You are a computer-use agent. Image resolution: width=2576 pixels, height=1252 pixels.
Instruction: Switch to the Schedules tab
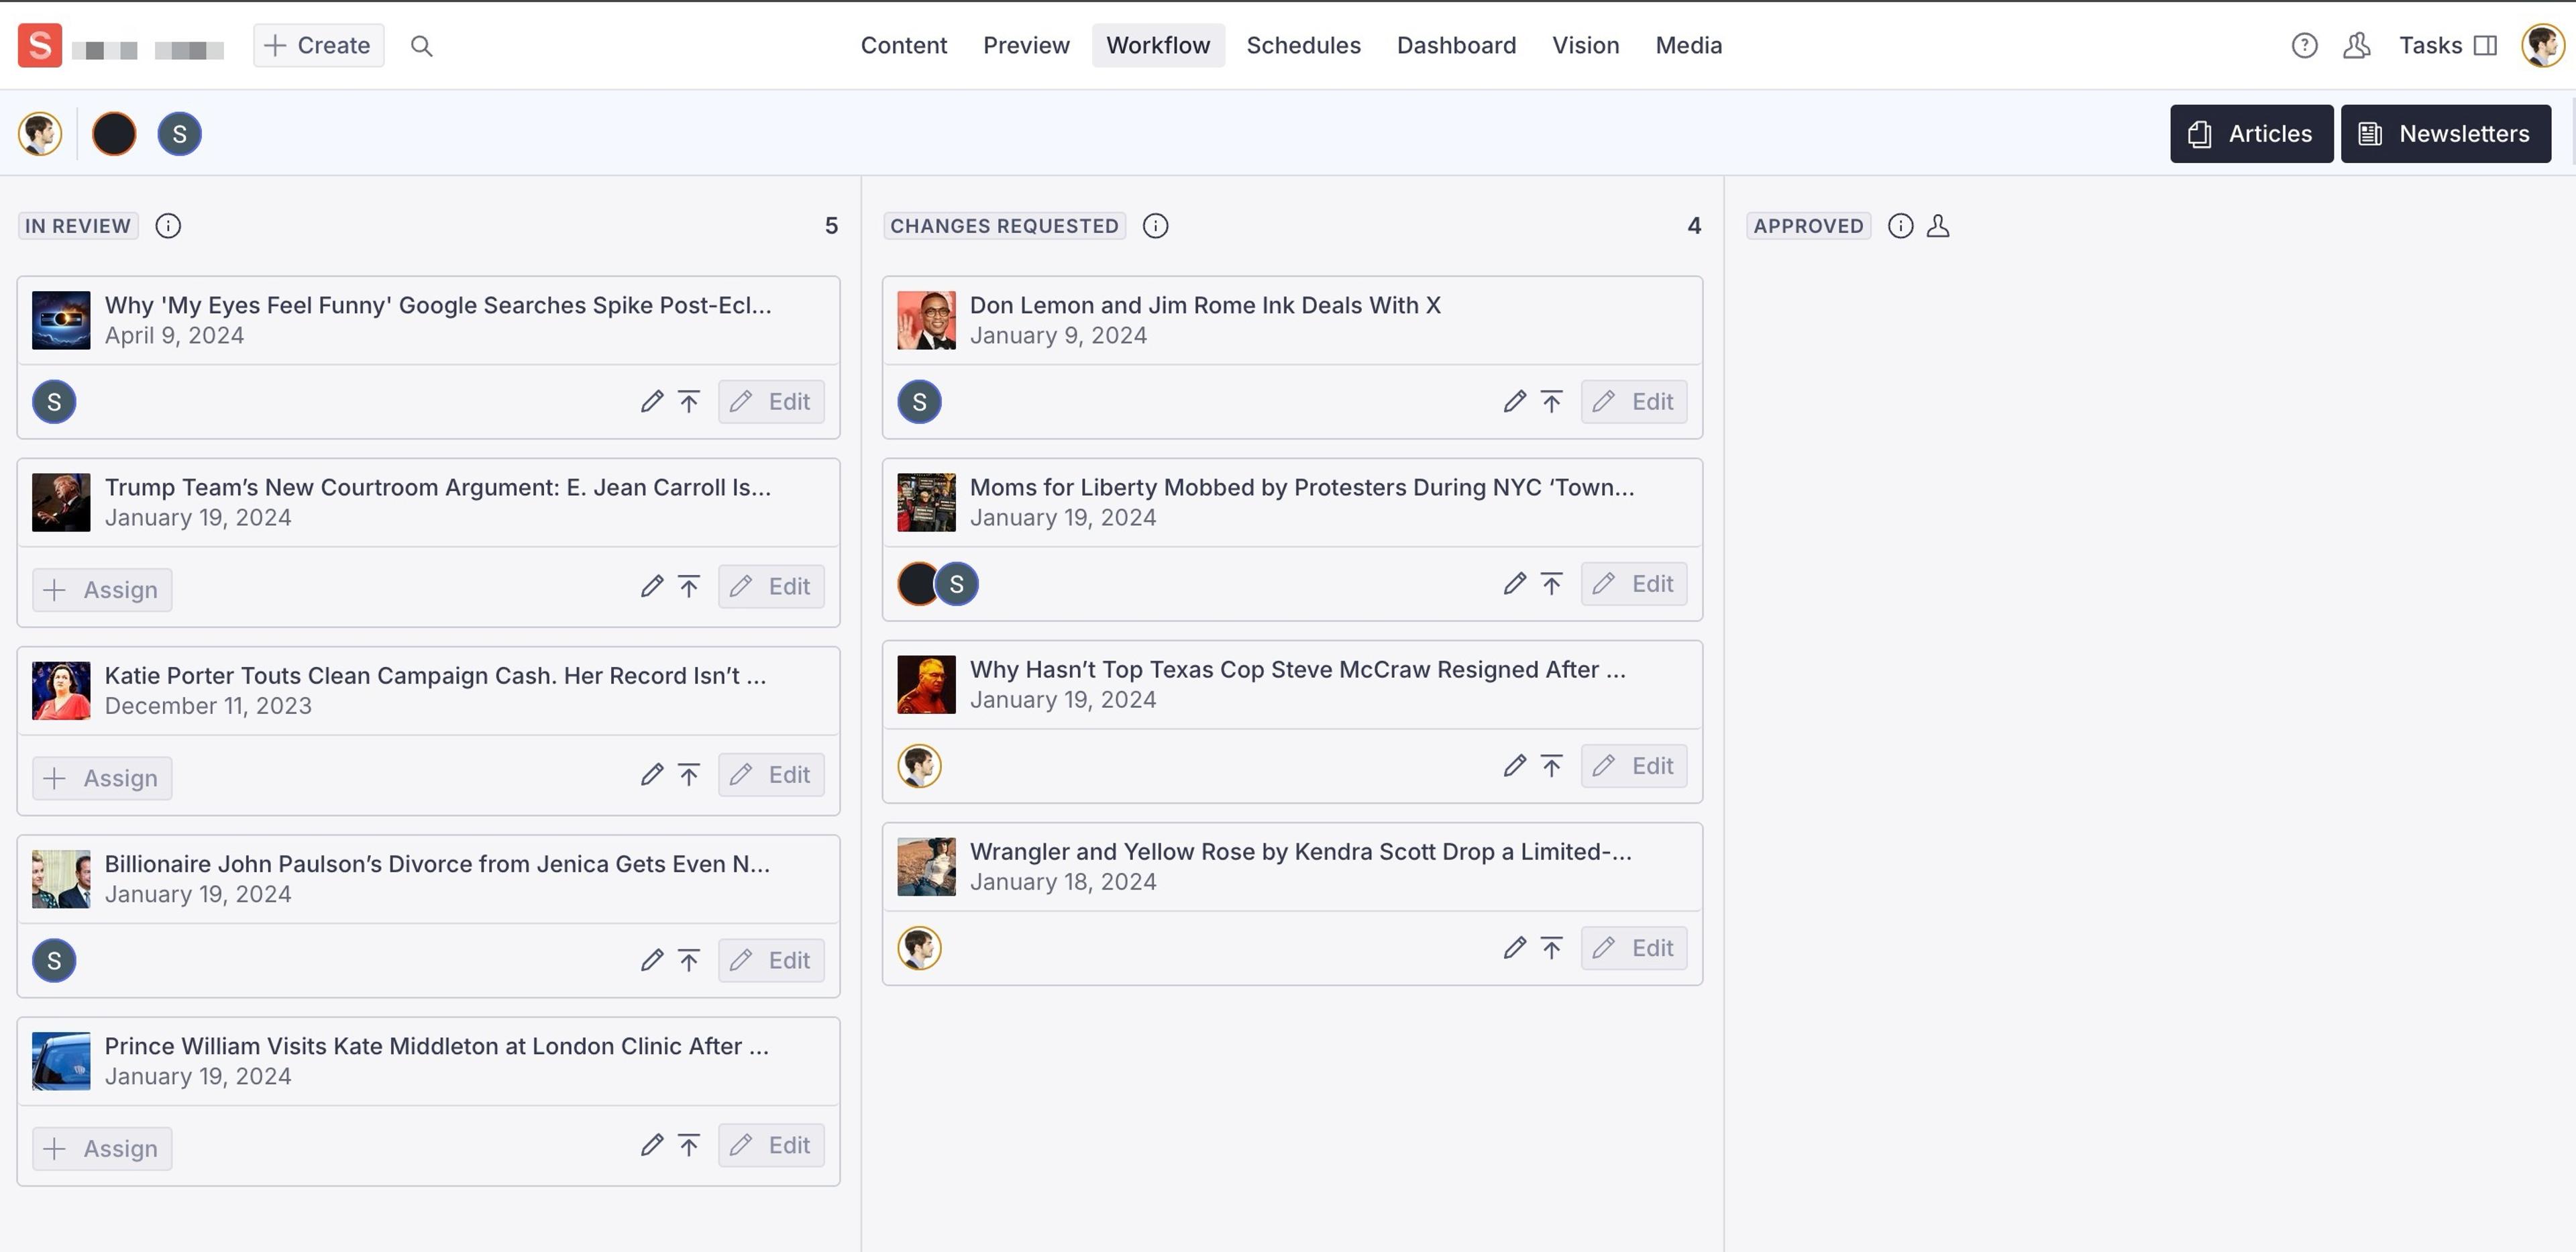coord(1303,46)
